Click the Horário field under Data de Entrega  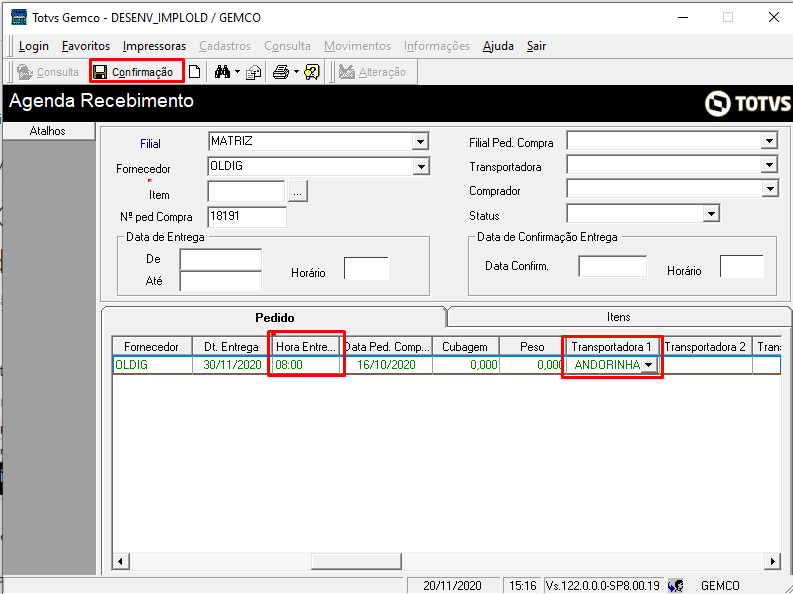366,268
